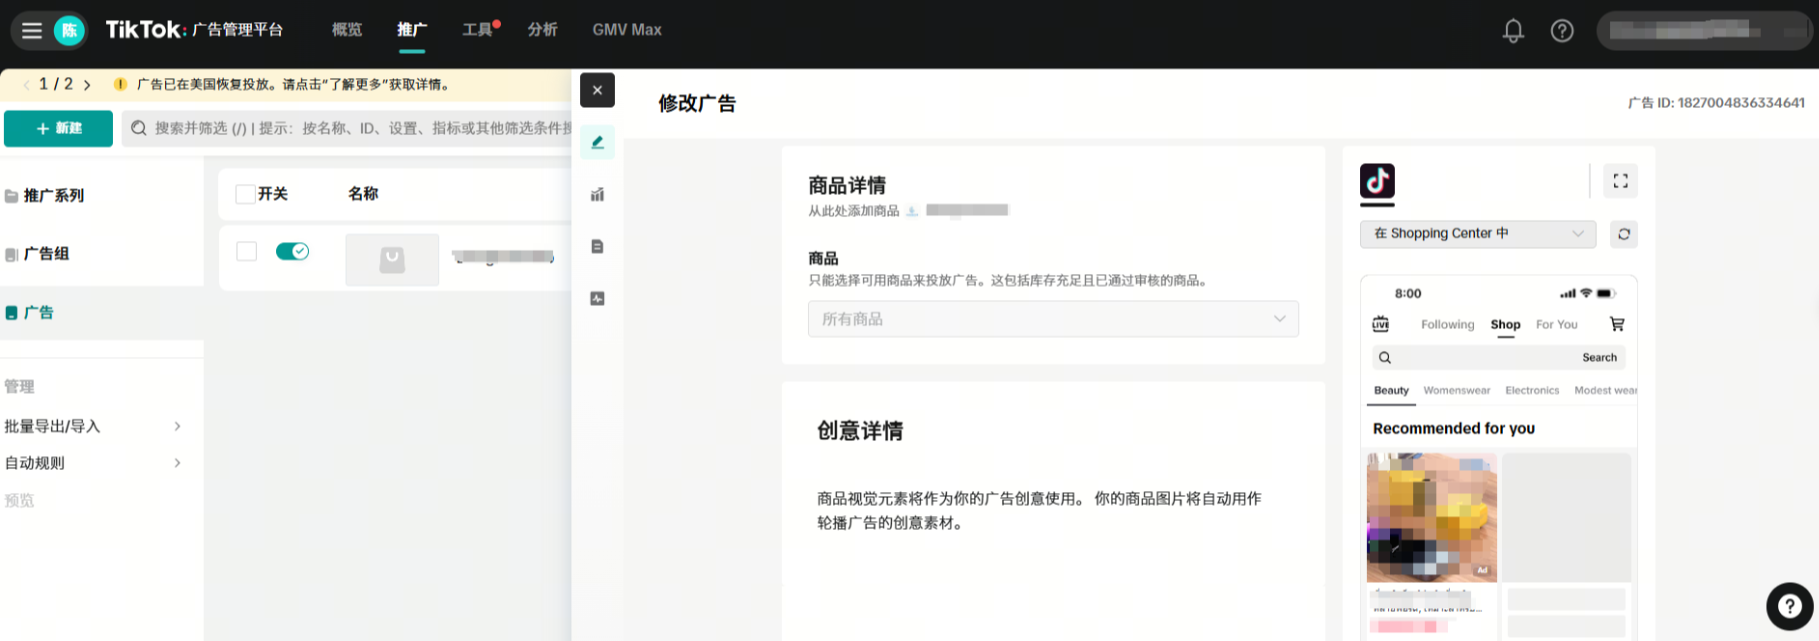The image size is (1819, 641).
Task: Open the 在 Shopping Center 中 dropdown
Action: [x=1478, y=234]
